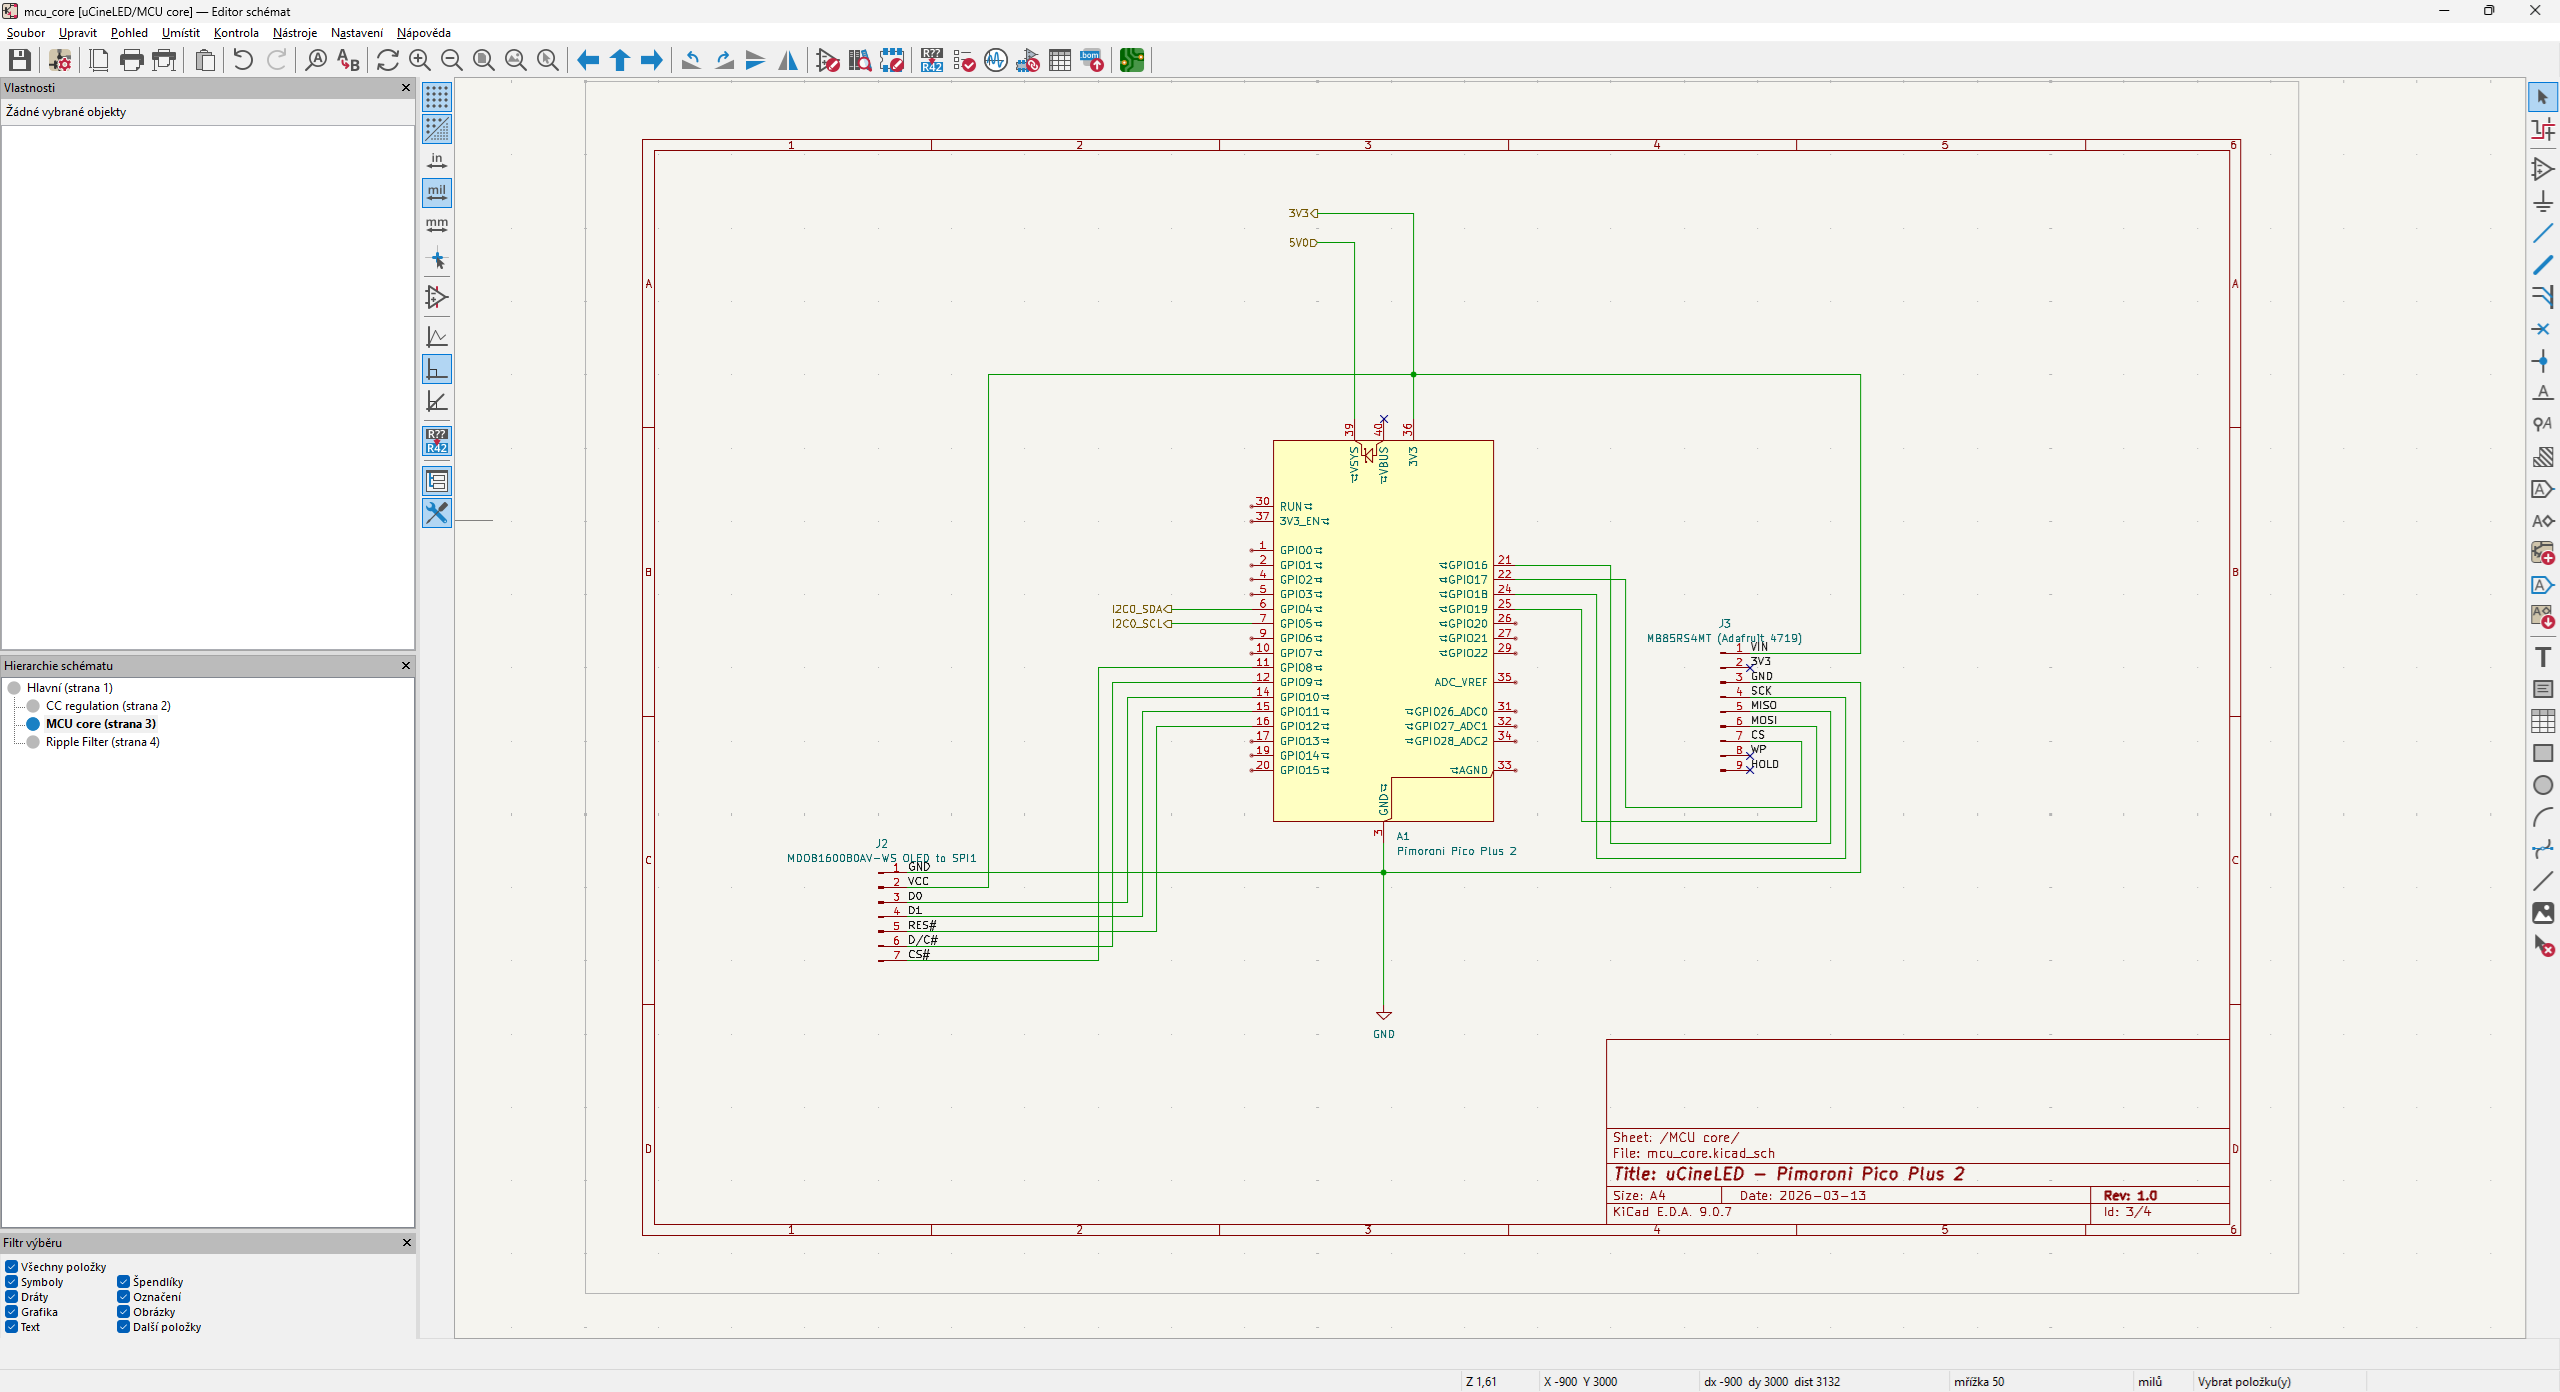Select the Add power symbol tool
The image size is (2560, 1392).
coord(2542,201)
